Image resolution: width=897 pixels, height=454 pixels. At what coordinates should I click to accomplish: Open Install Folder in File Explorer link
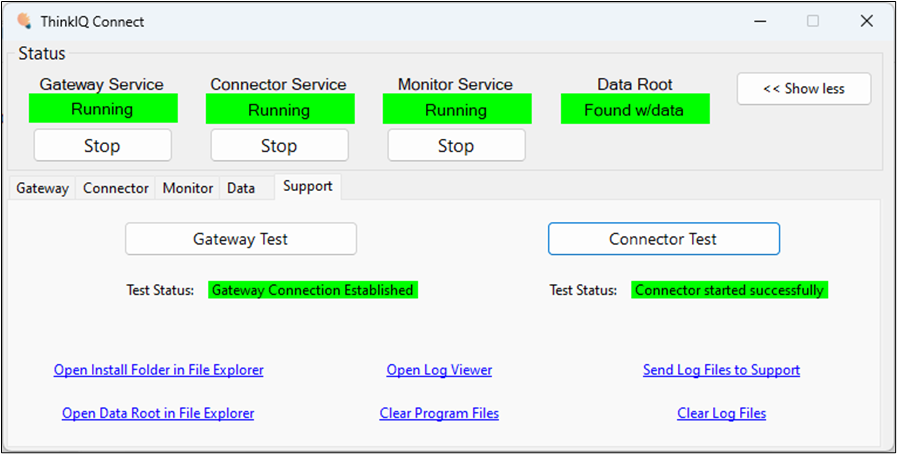[158, 370]
